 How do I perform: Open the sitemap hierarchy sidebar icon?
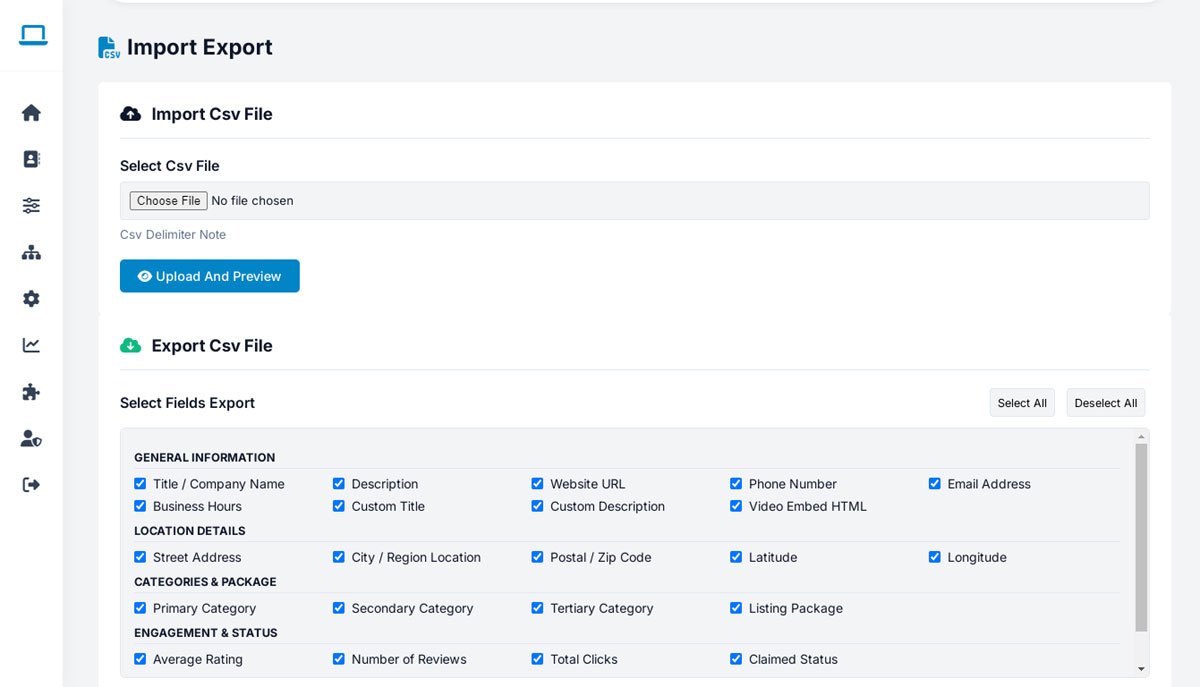coord(31,252)
